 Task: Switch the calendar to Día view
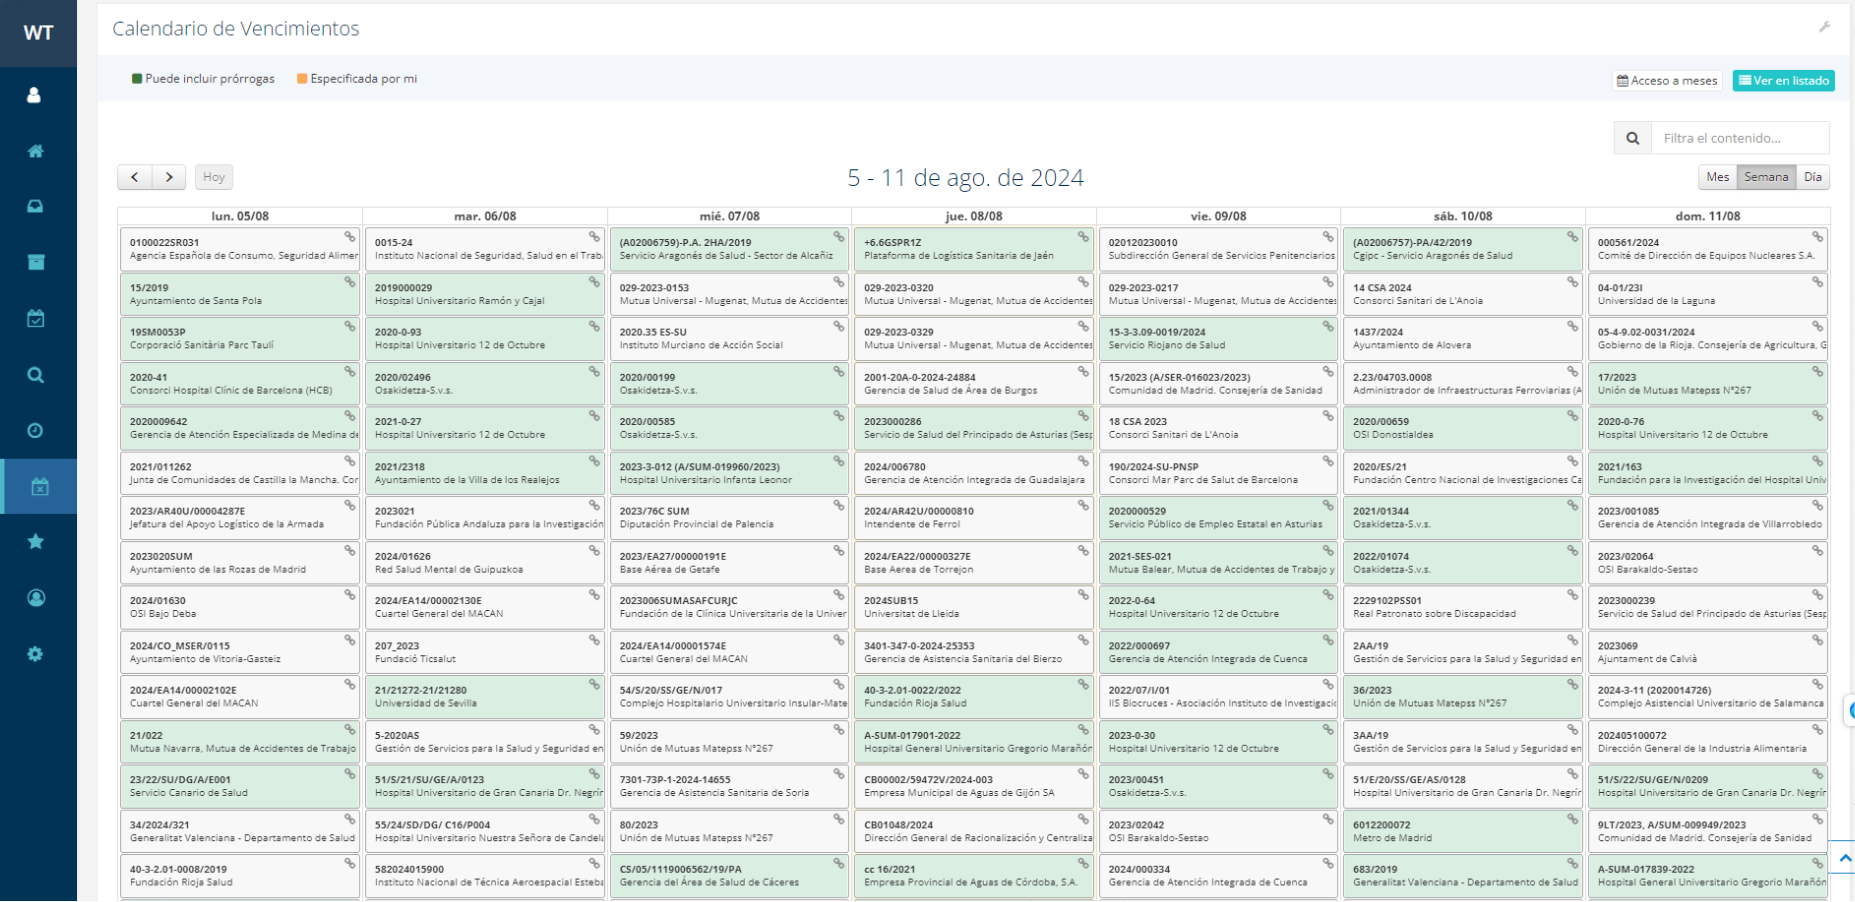coord(1812,177)
